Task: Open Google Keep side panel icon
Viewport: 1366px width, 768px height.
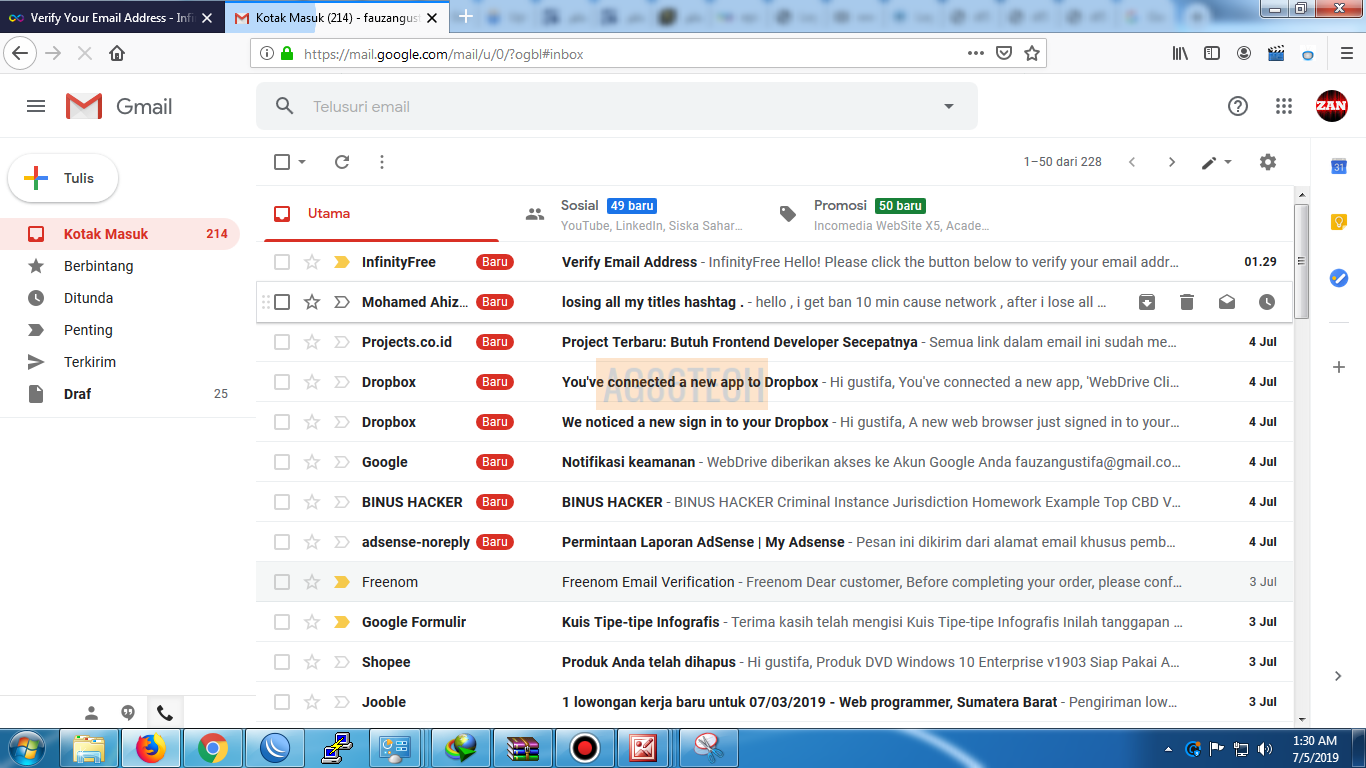Action: 1339,222
